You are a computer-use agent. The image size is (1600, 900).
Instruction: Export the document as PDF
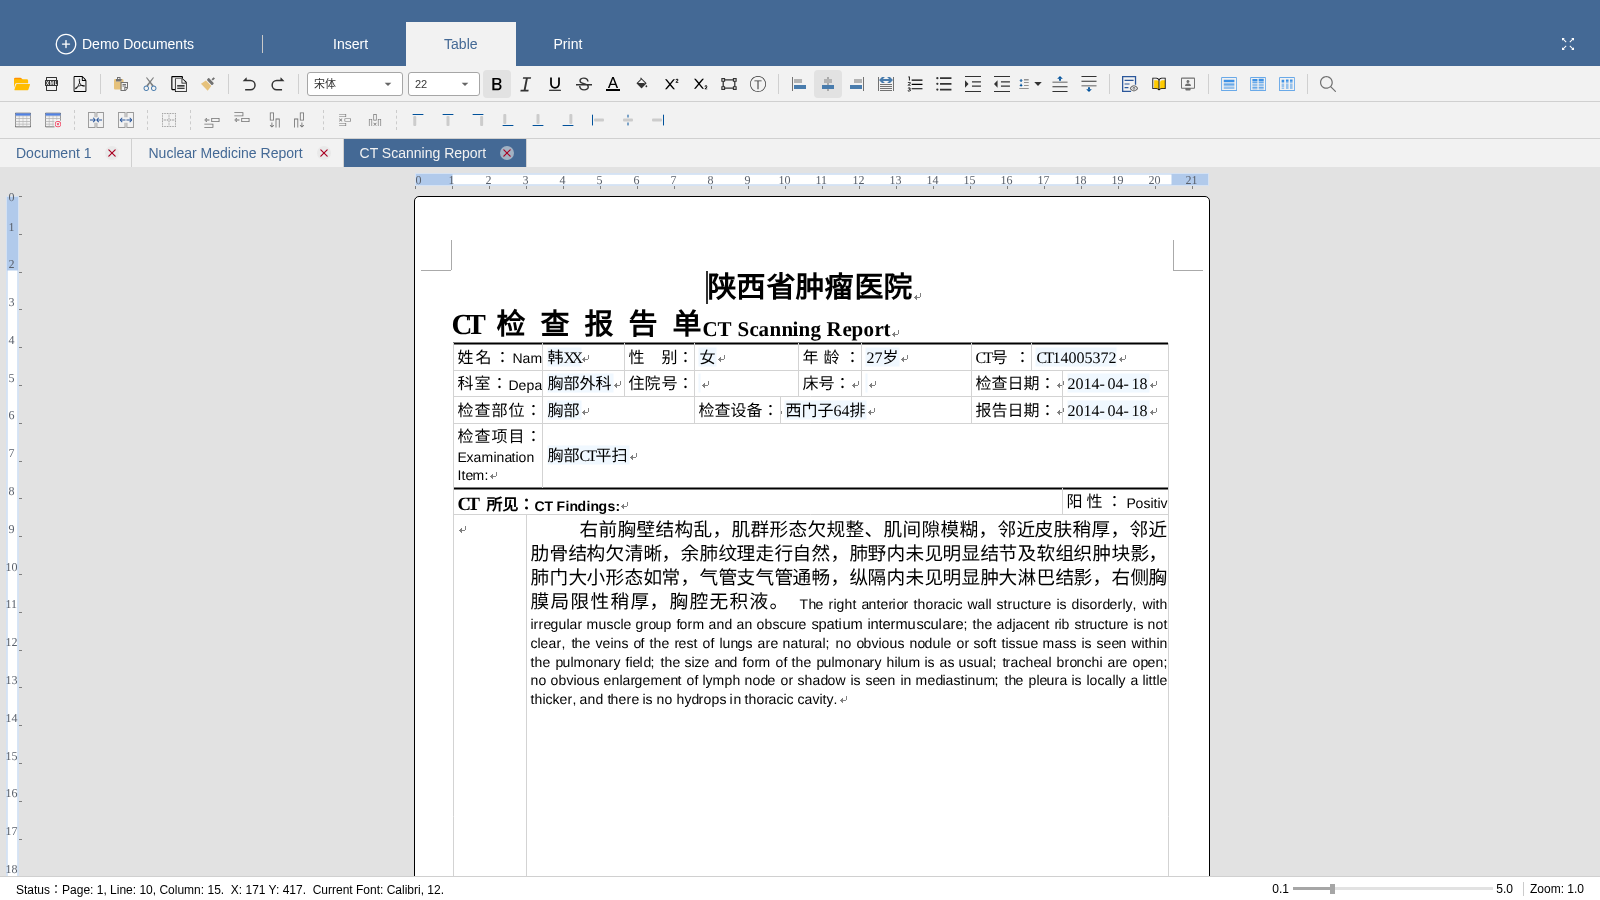[x=80, y=84]
